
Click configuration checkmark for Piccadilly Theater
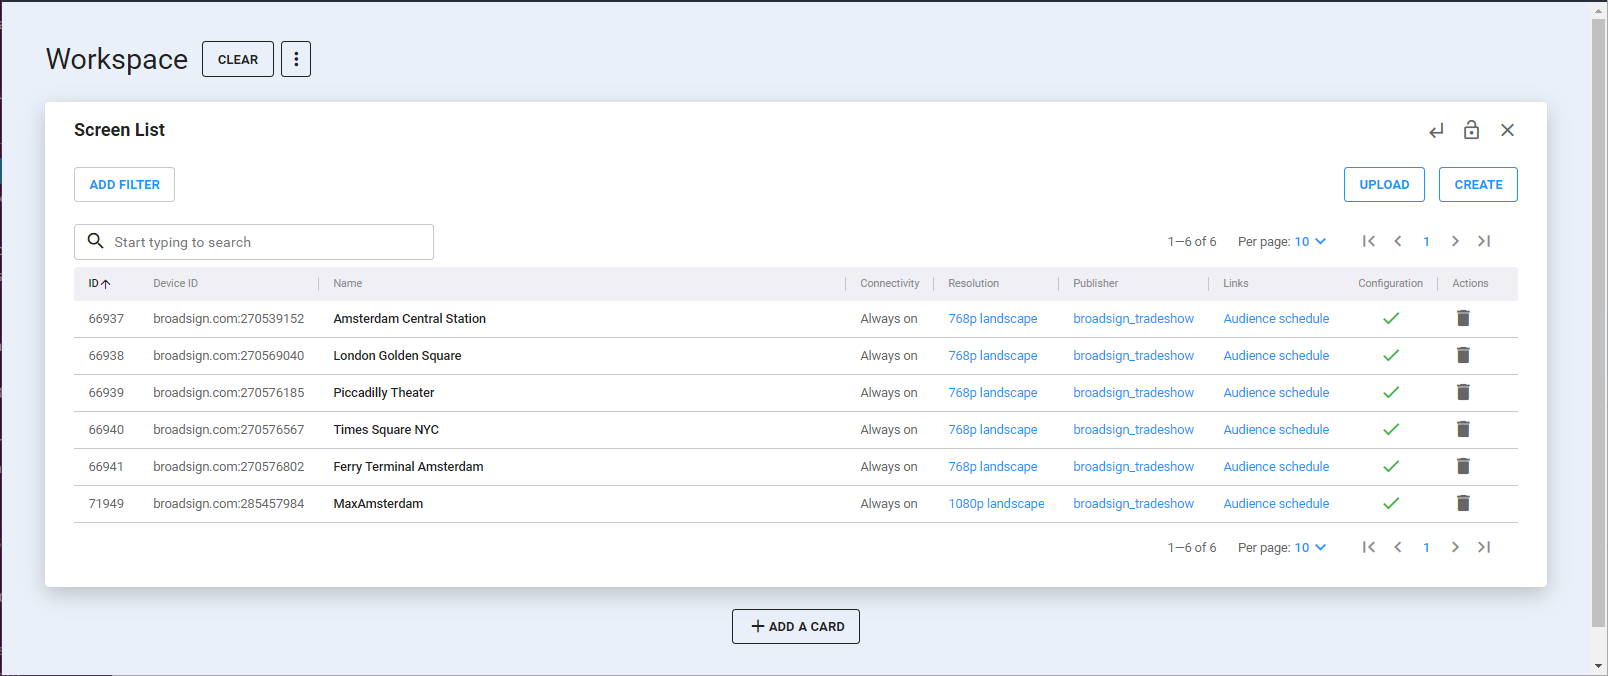[1390, 392]
